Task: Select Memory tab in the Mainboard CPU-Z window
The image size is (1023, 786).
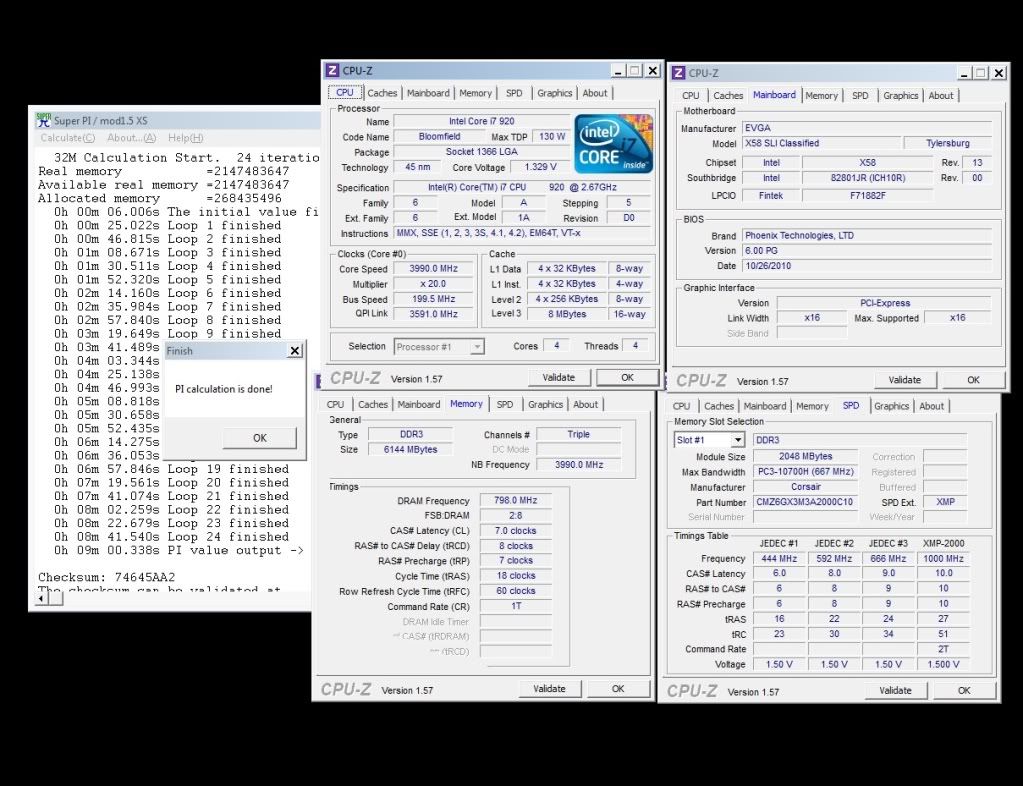Action: click(x=821, y=96)
